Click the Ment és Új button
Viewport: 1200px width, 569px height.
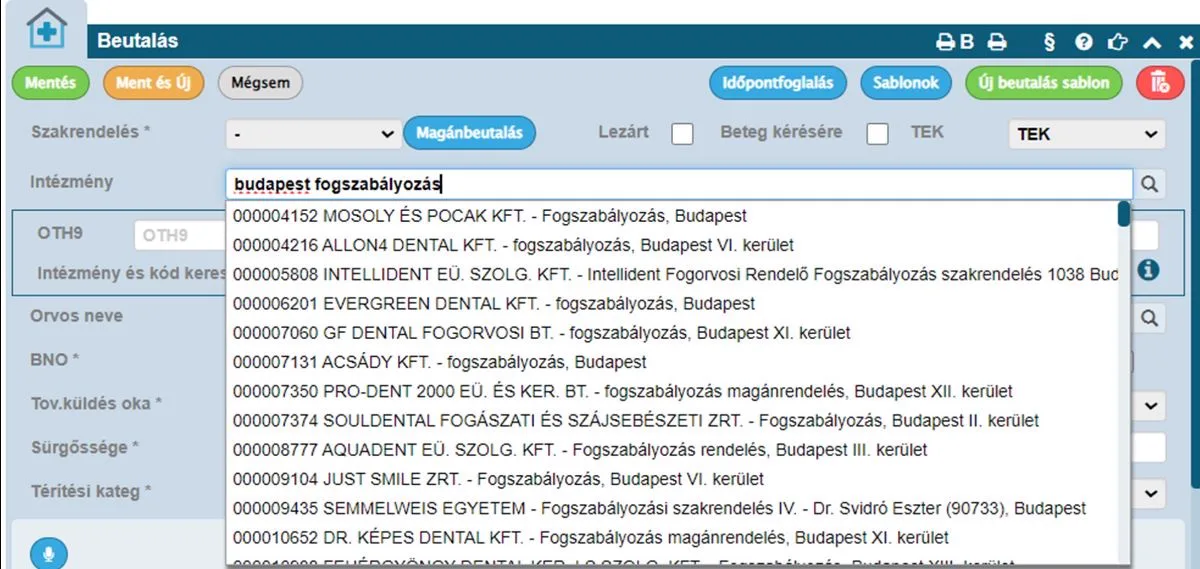coord(153,83)
